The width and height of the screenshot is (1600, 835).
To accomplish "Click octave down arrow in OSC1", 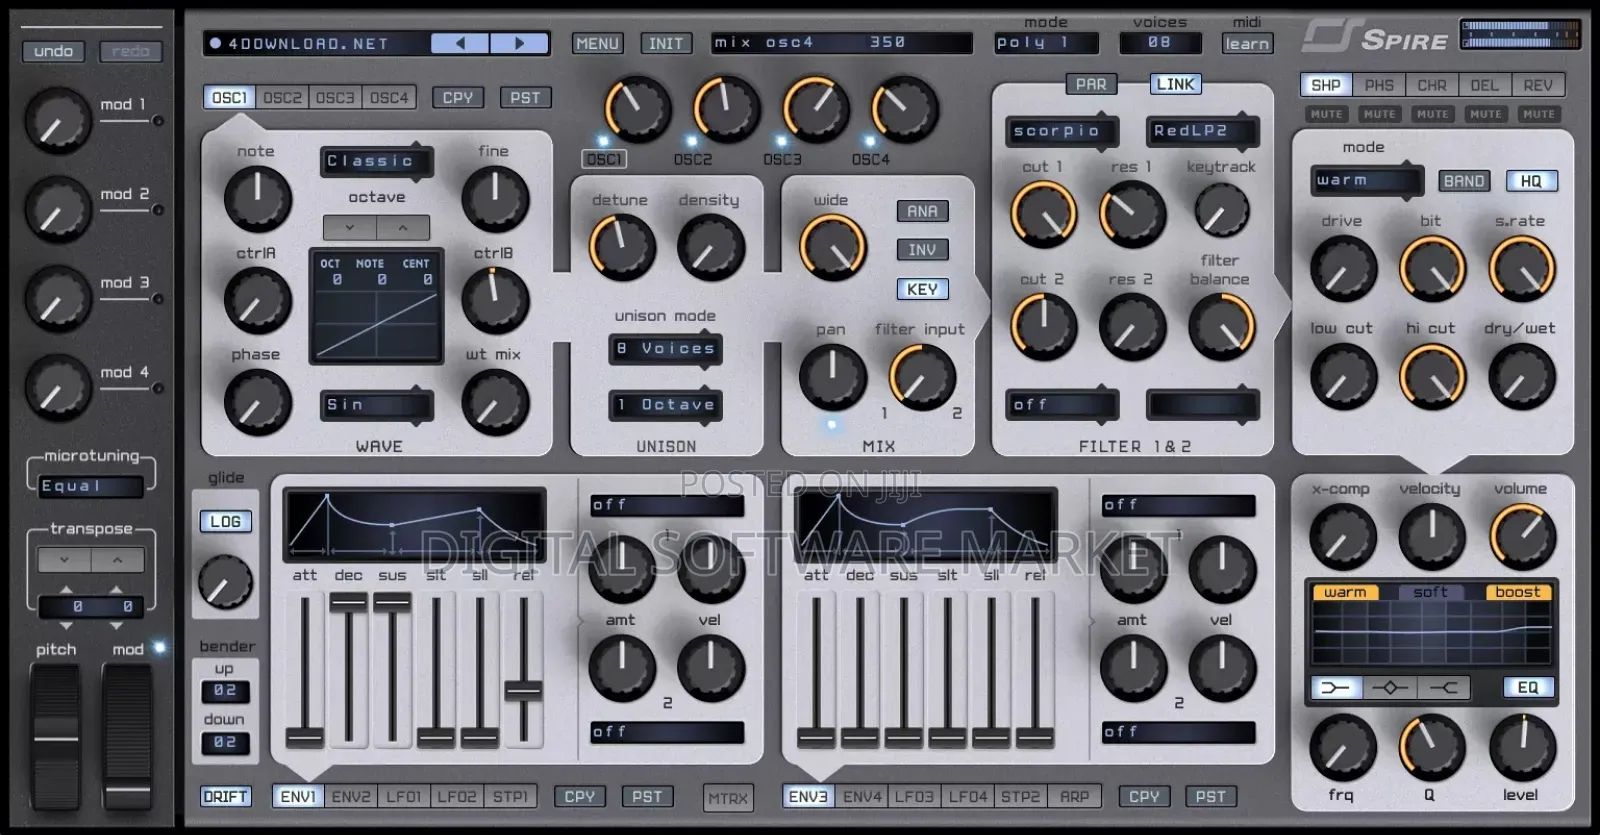I will [x=349, y=228].
